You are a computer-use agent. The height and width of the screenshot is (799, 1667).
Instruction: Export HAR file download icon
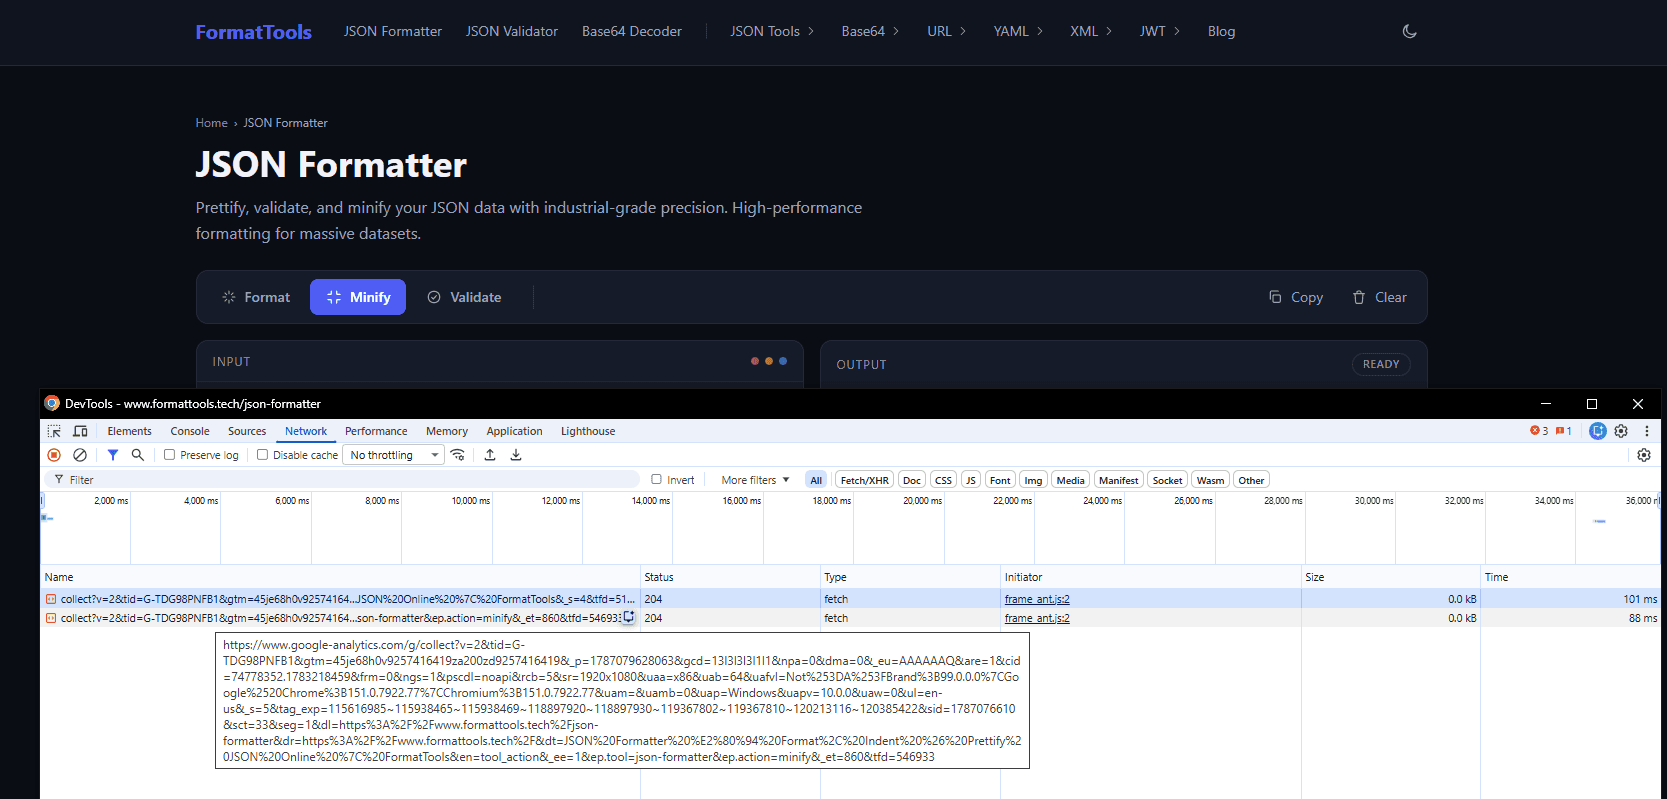[x=516, y=455]
